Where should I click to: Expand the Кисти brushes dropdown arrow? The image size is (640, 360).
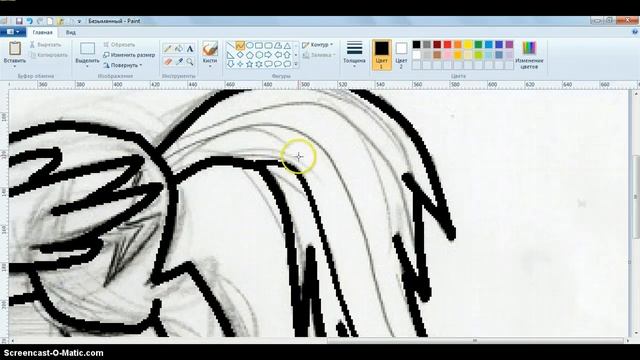210,67
